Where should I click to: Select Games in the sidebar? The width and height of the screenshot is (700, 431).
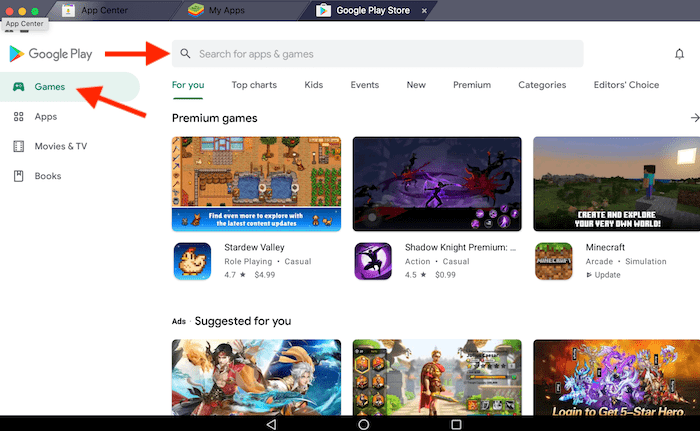tap(70, 87)
